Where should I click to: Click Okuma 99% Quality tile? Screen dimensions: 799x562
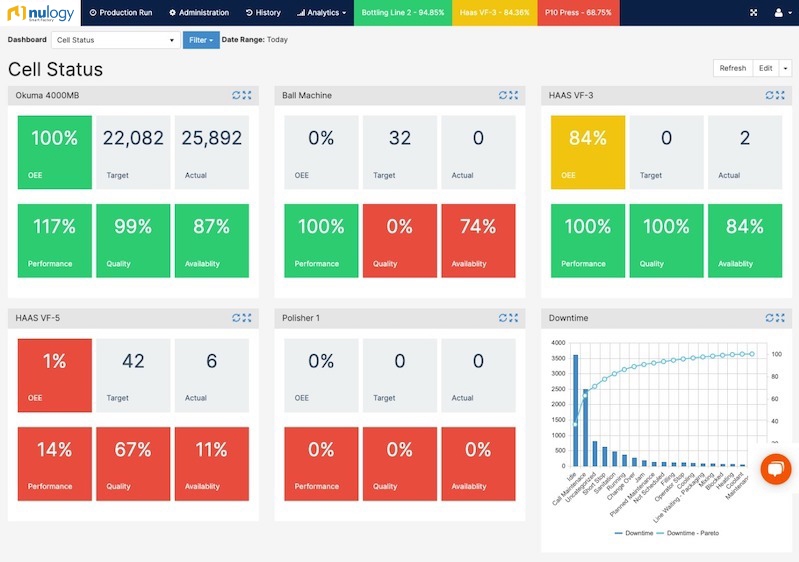tap(133, 241)
